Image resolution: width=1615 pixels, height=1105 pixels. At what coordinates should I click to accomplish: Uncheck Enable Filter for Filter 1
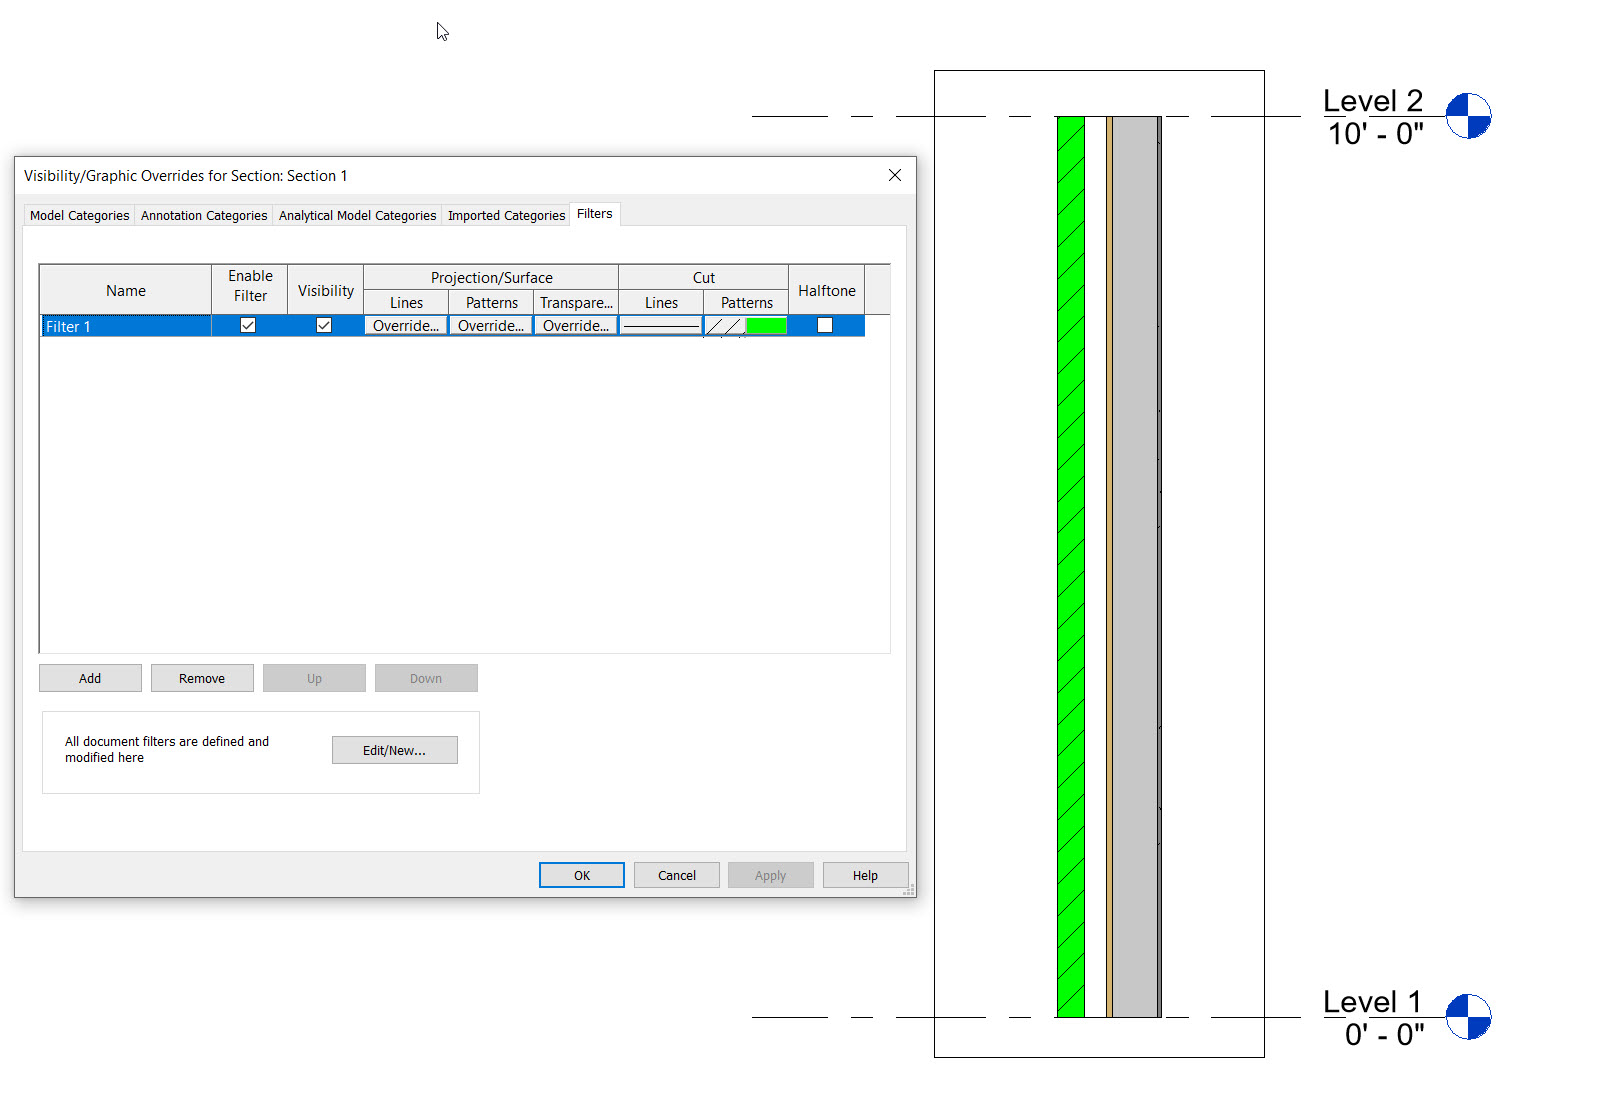248,325
